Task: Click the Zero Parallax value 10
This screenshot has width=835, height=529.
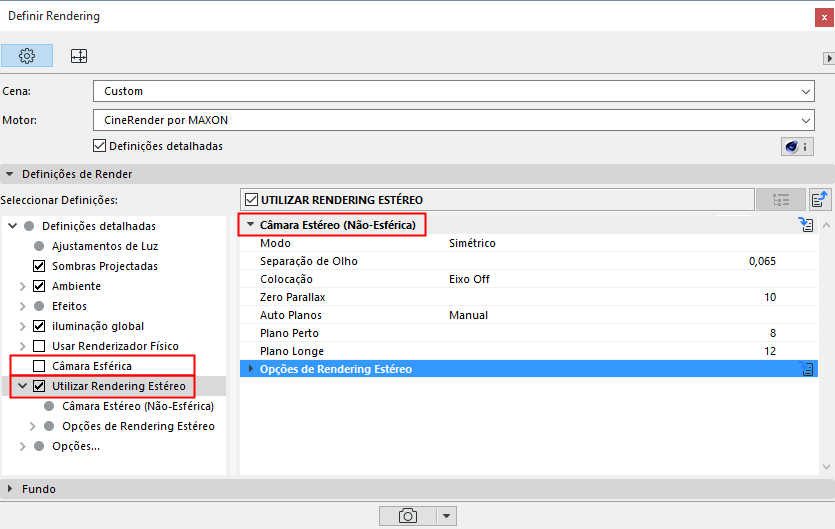Action: click(x=770, y=297)
